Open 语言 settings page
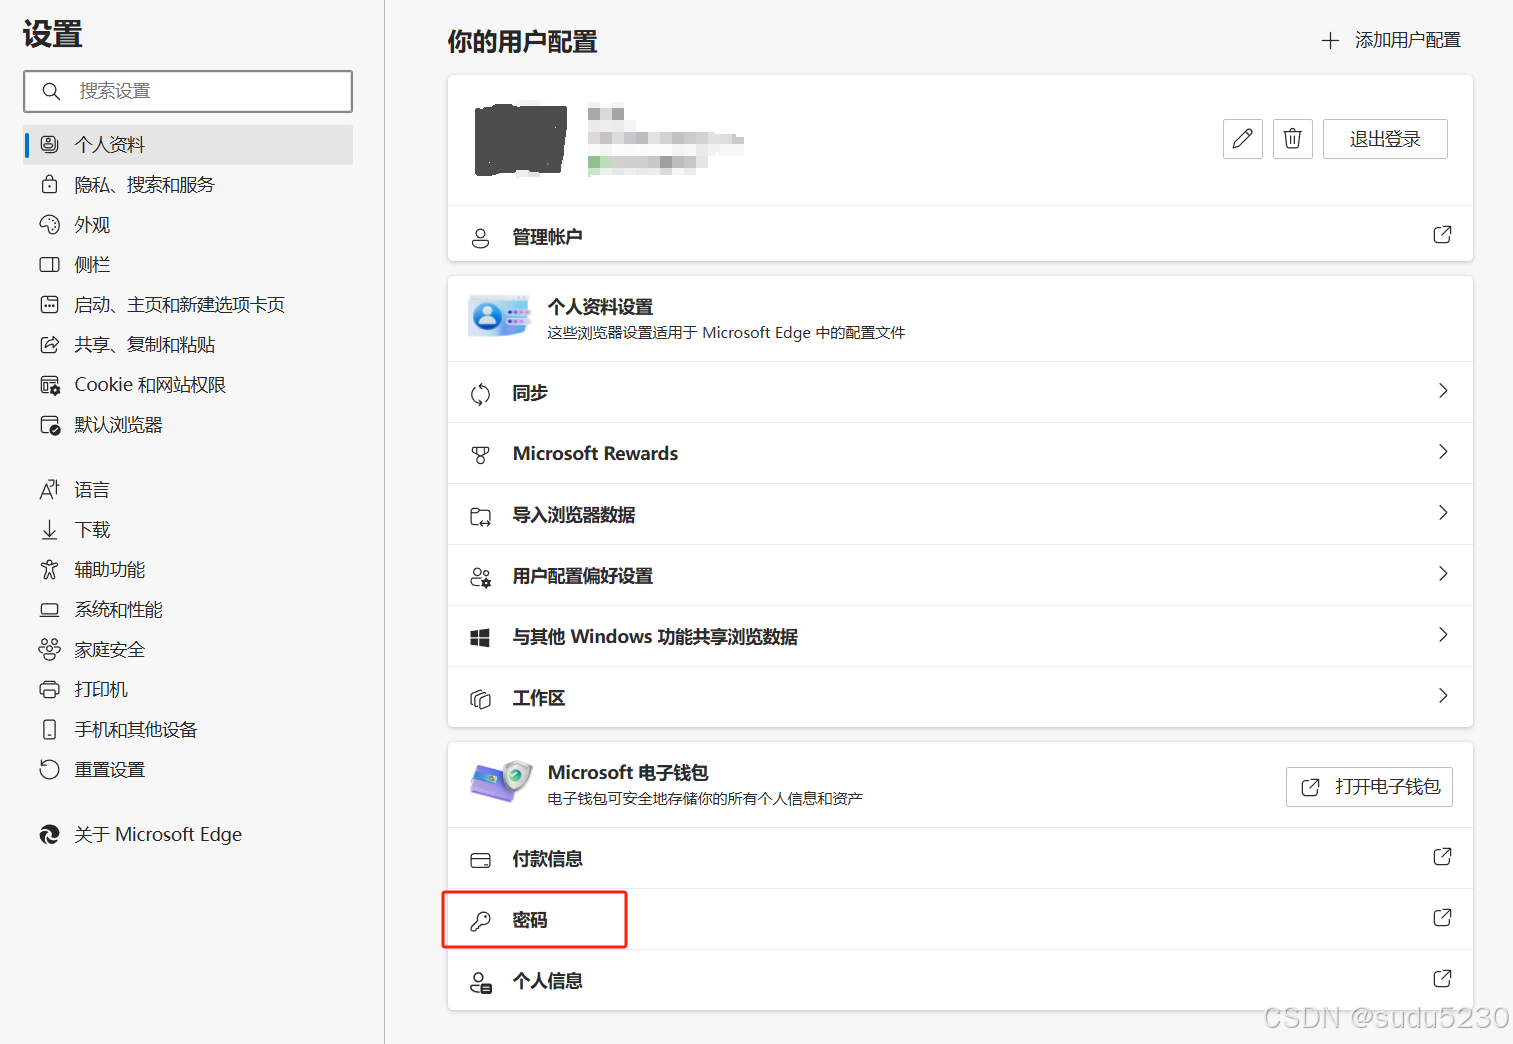This screenshot has height=1044, width=1513. 188,490
